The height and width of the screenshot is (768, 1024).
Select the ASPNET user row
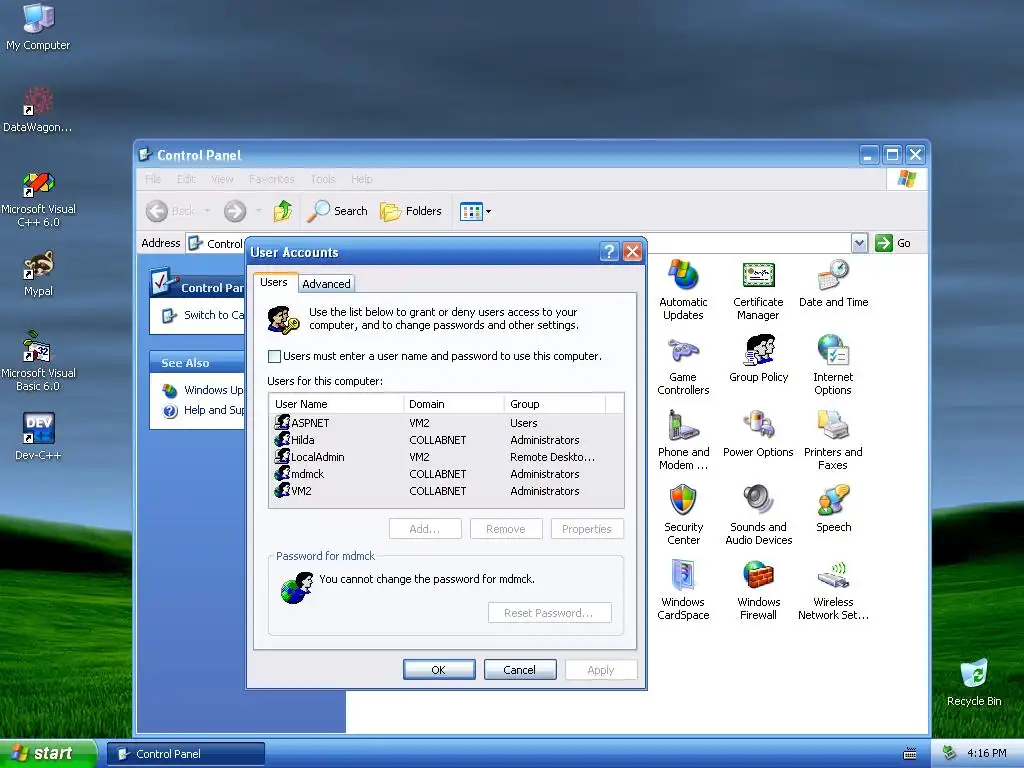click(446, 423)
